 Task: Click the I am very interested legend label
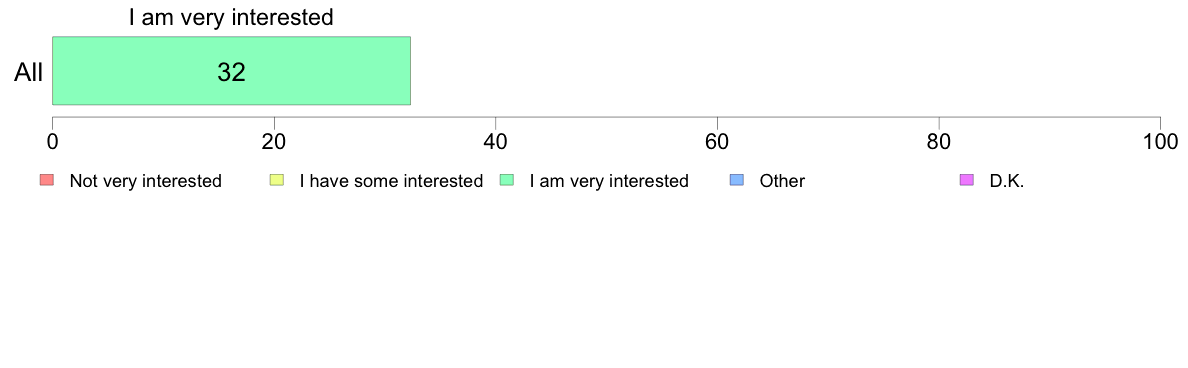609,181
